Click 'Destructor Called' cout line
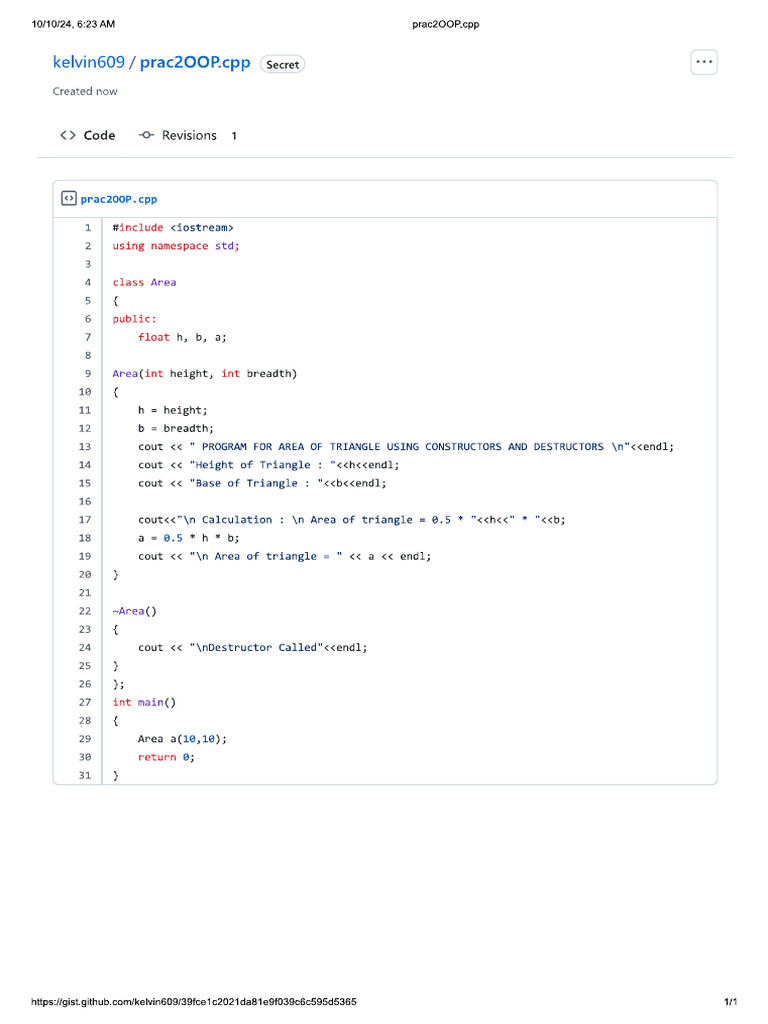This screenshot has width=768, height=1024. pyautogui.click(x=253, y=648)
